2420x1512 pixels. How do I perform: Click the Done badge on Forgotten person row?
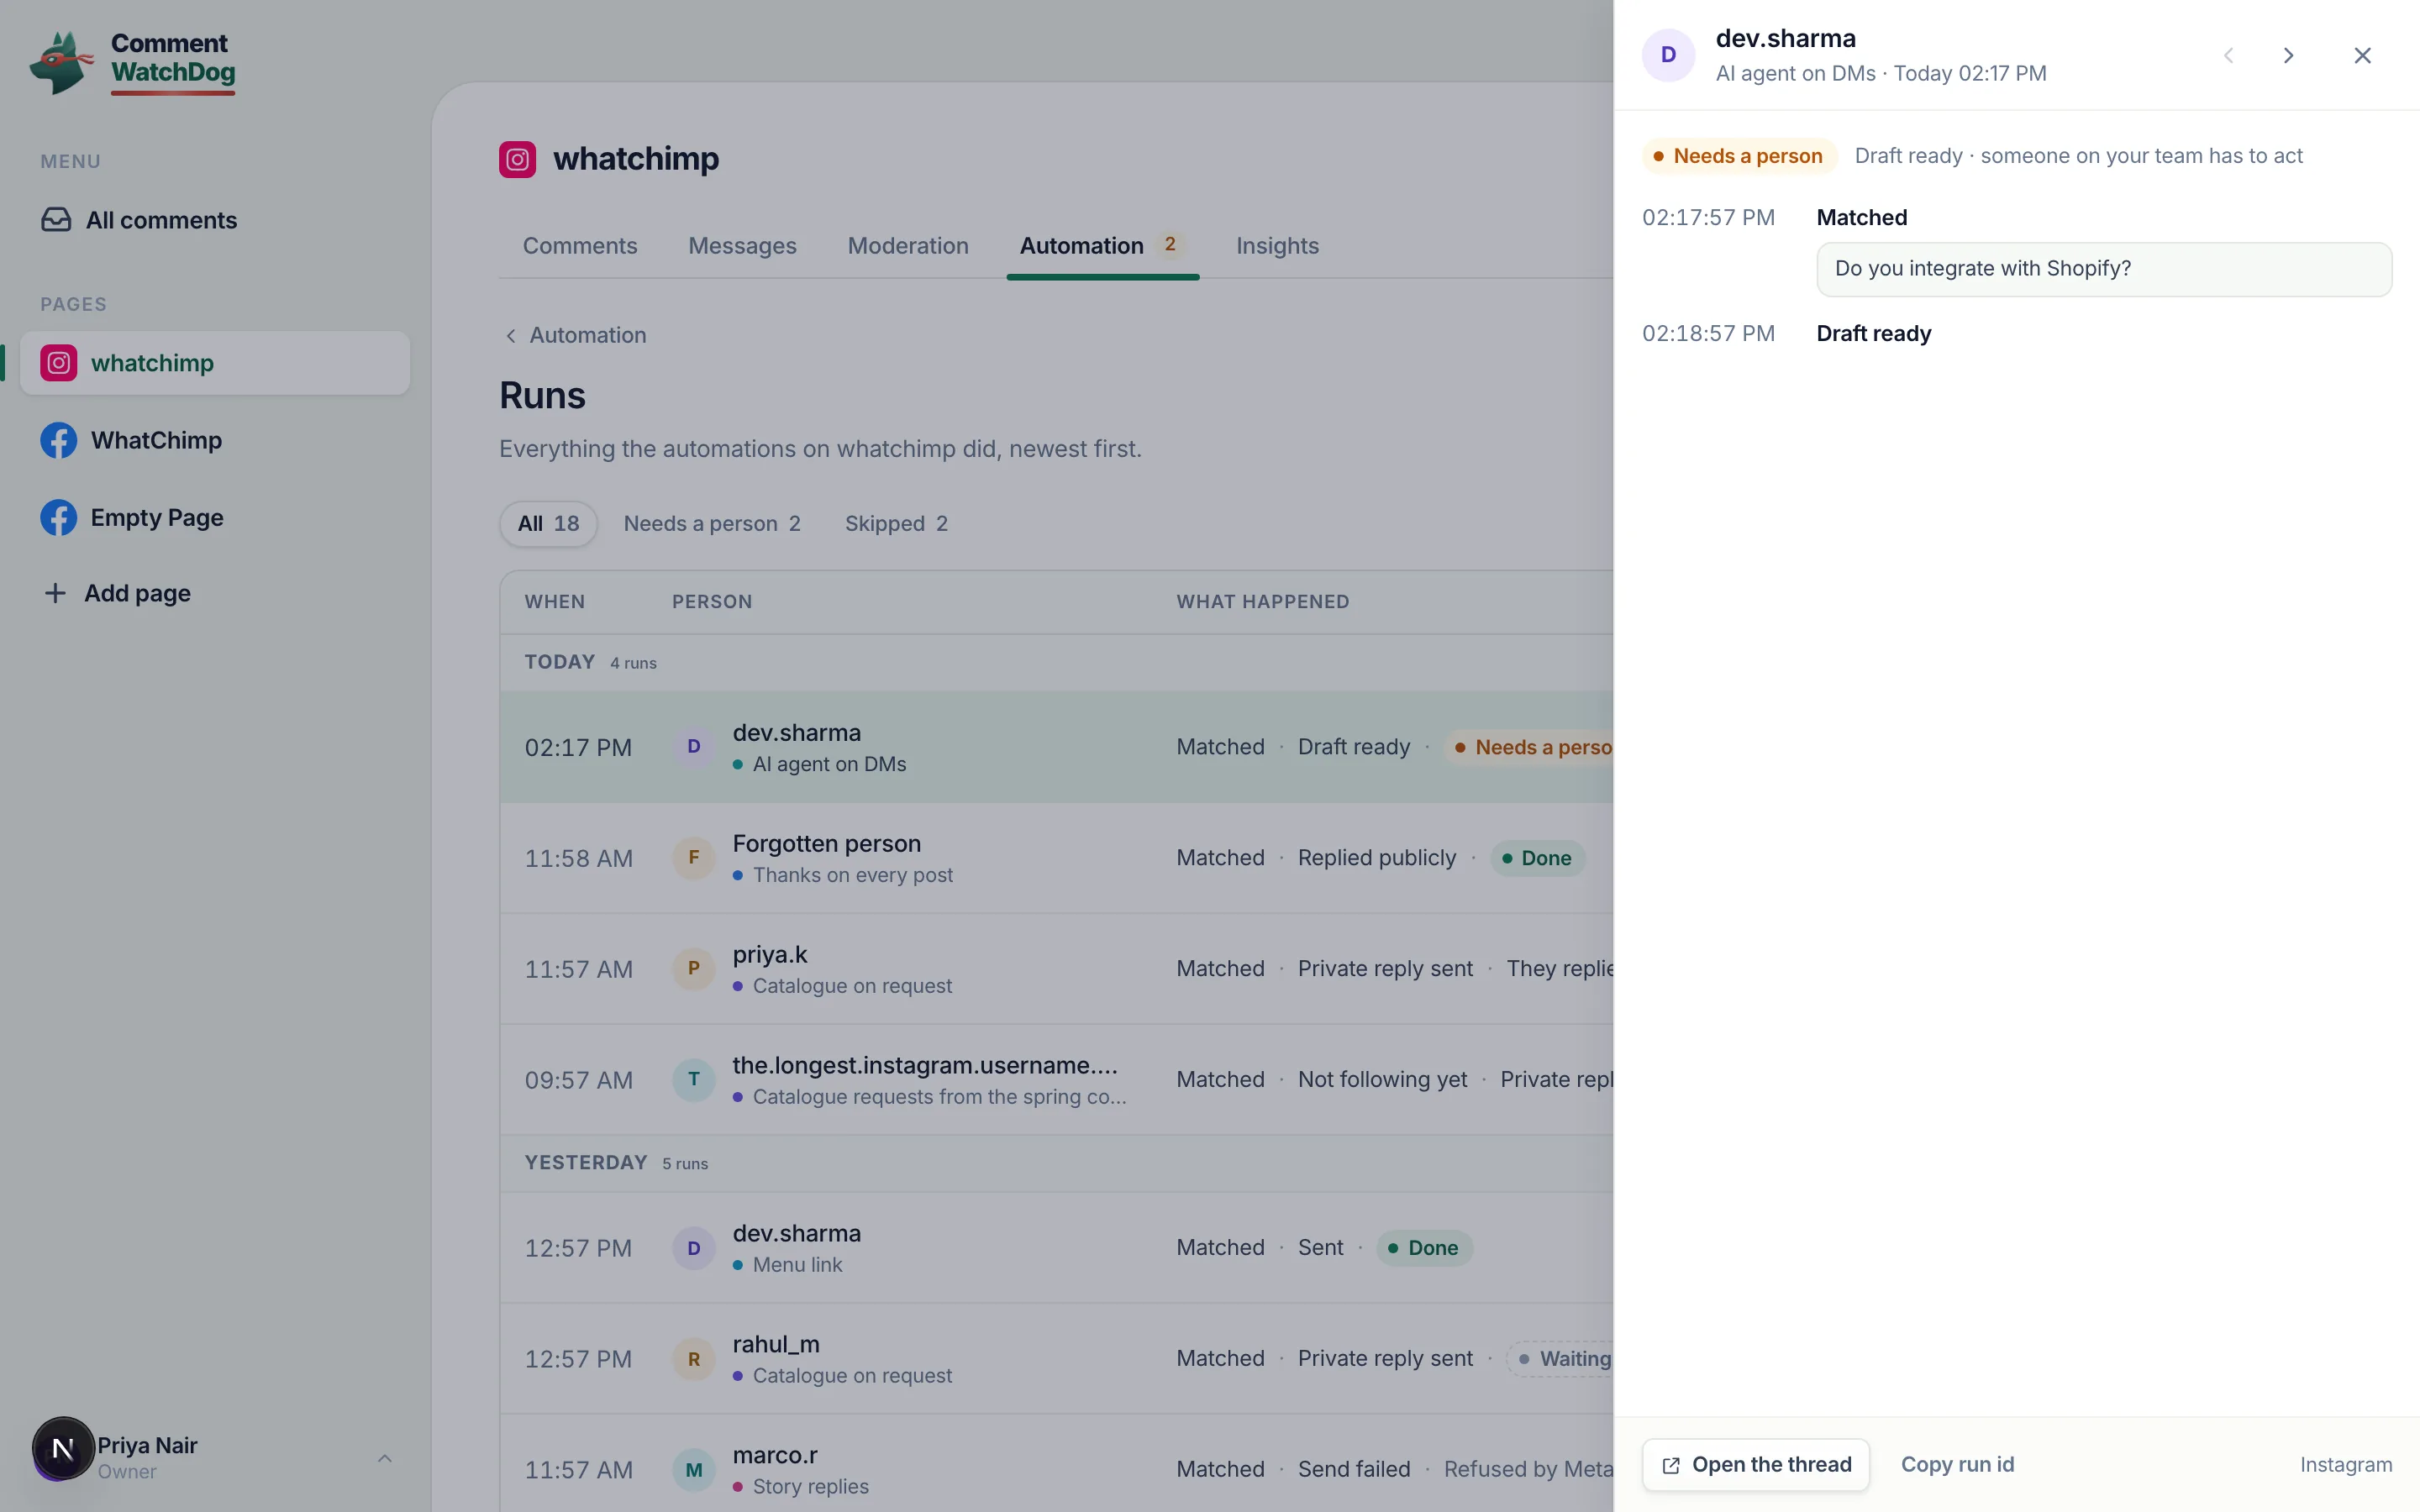pyautogui.click(x=1537, y=858)
